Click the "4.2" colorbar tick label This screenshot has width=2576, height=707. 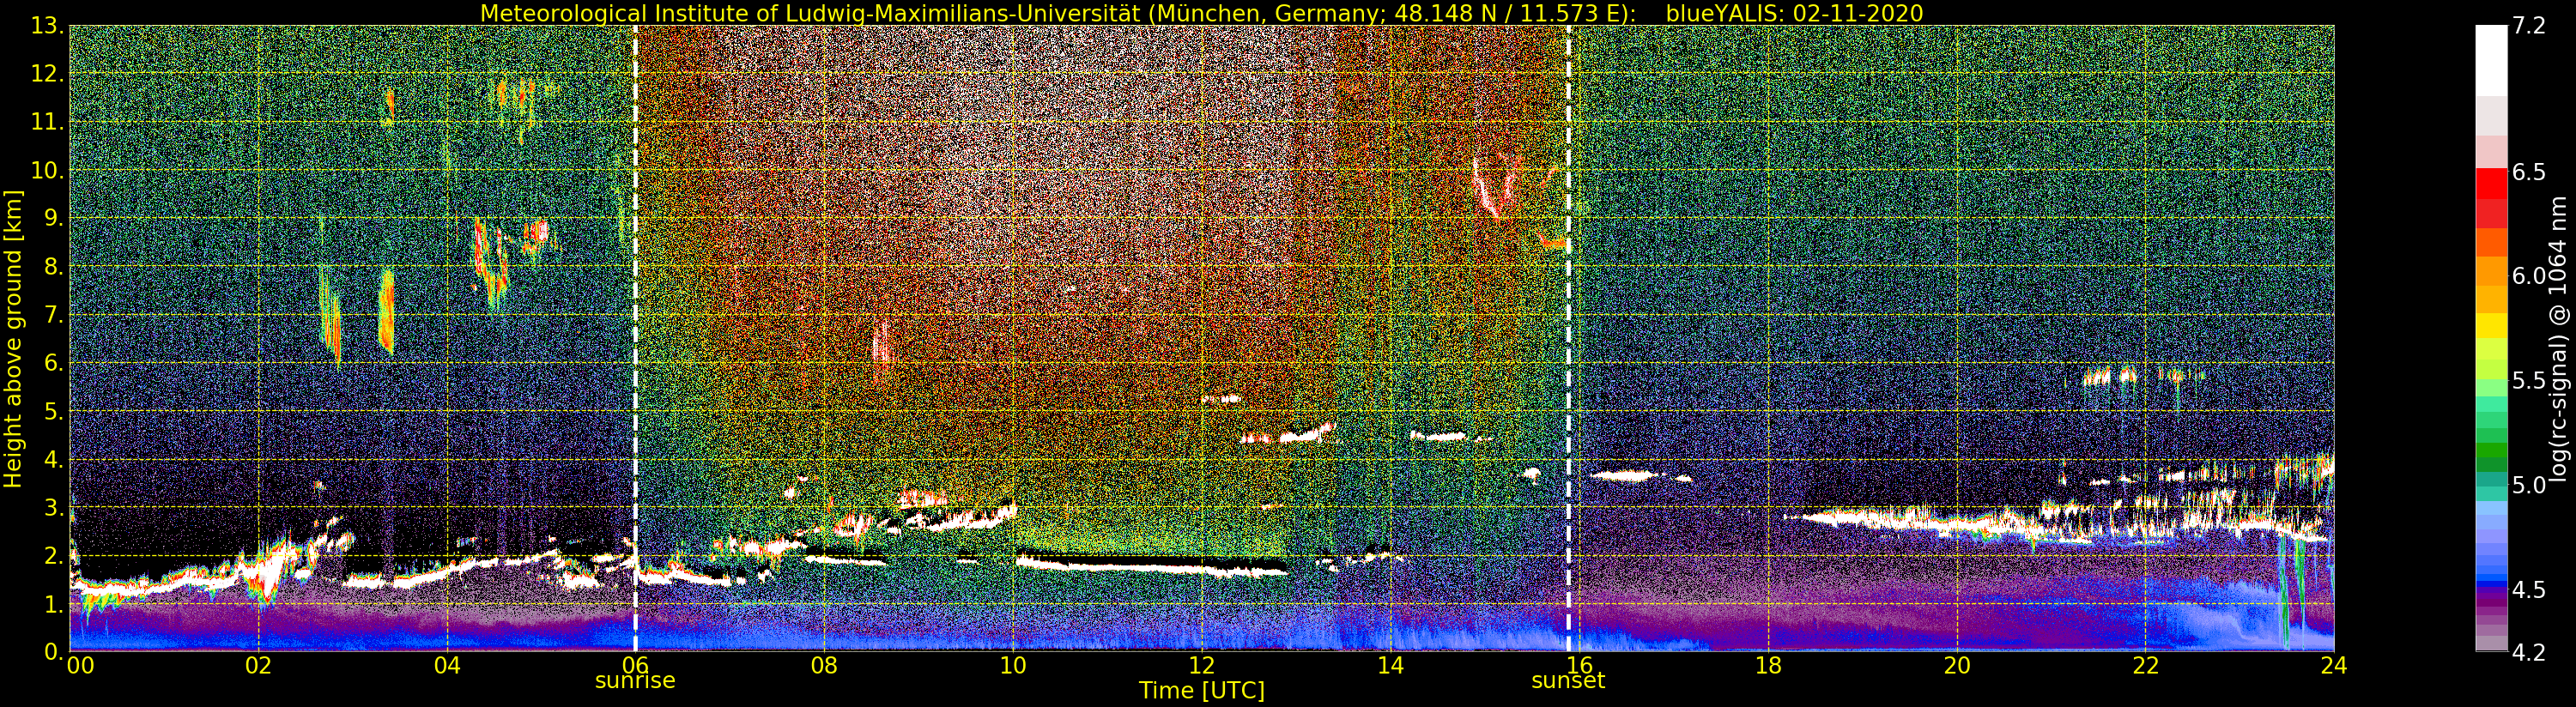point(2529,652)
